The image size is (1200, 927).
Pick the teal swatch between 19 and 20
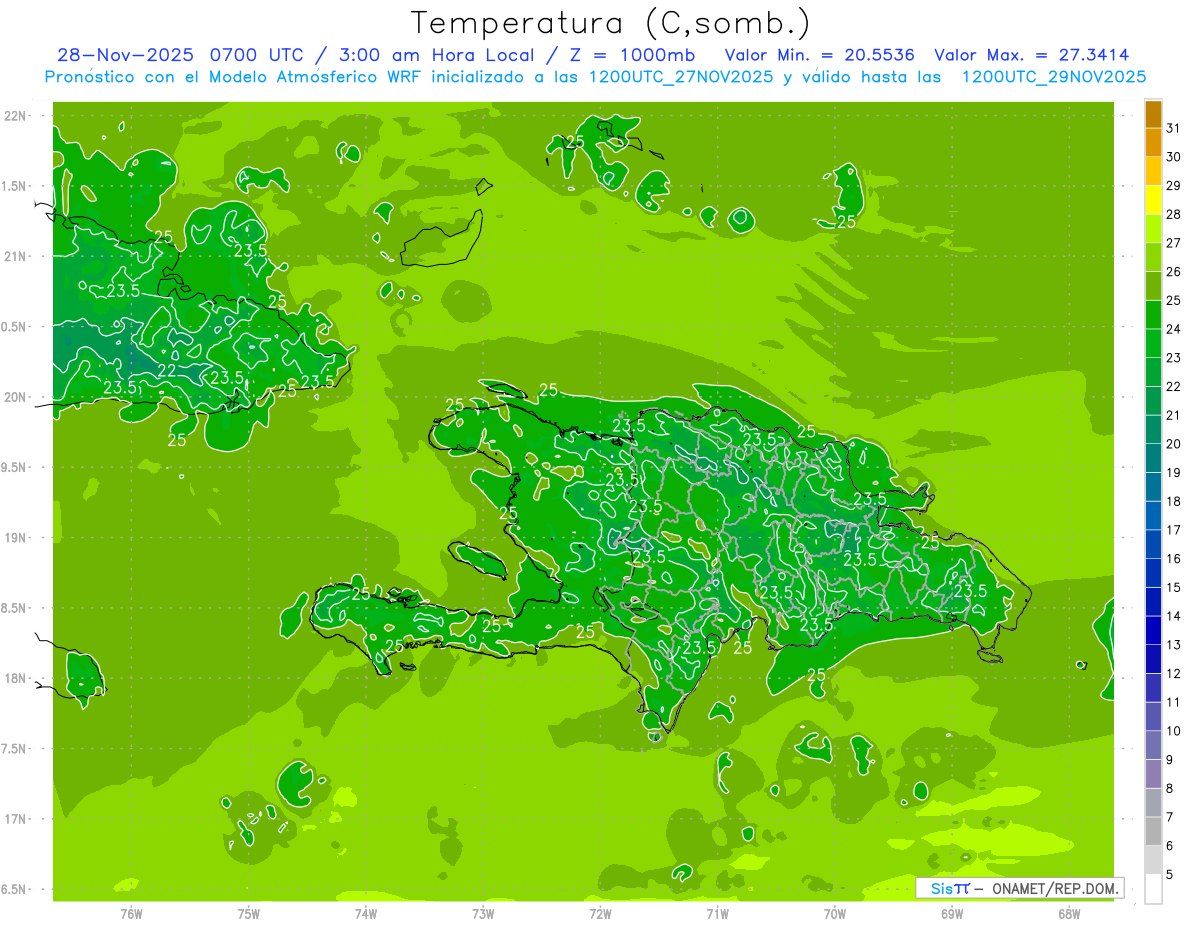click(1153, 458)
